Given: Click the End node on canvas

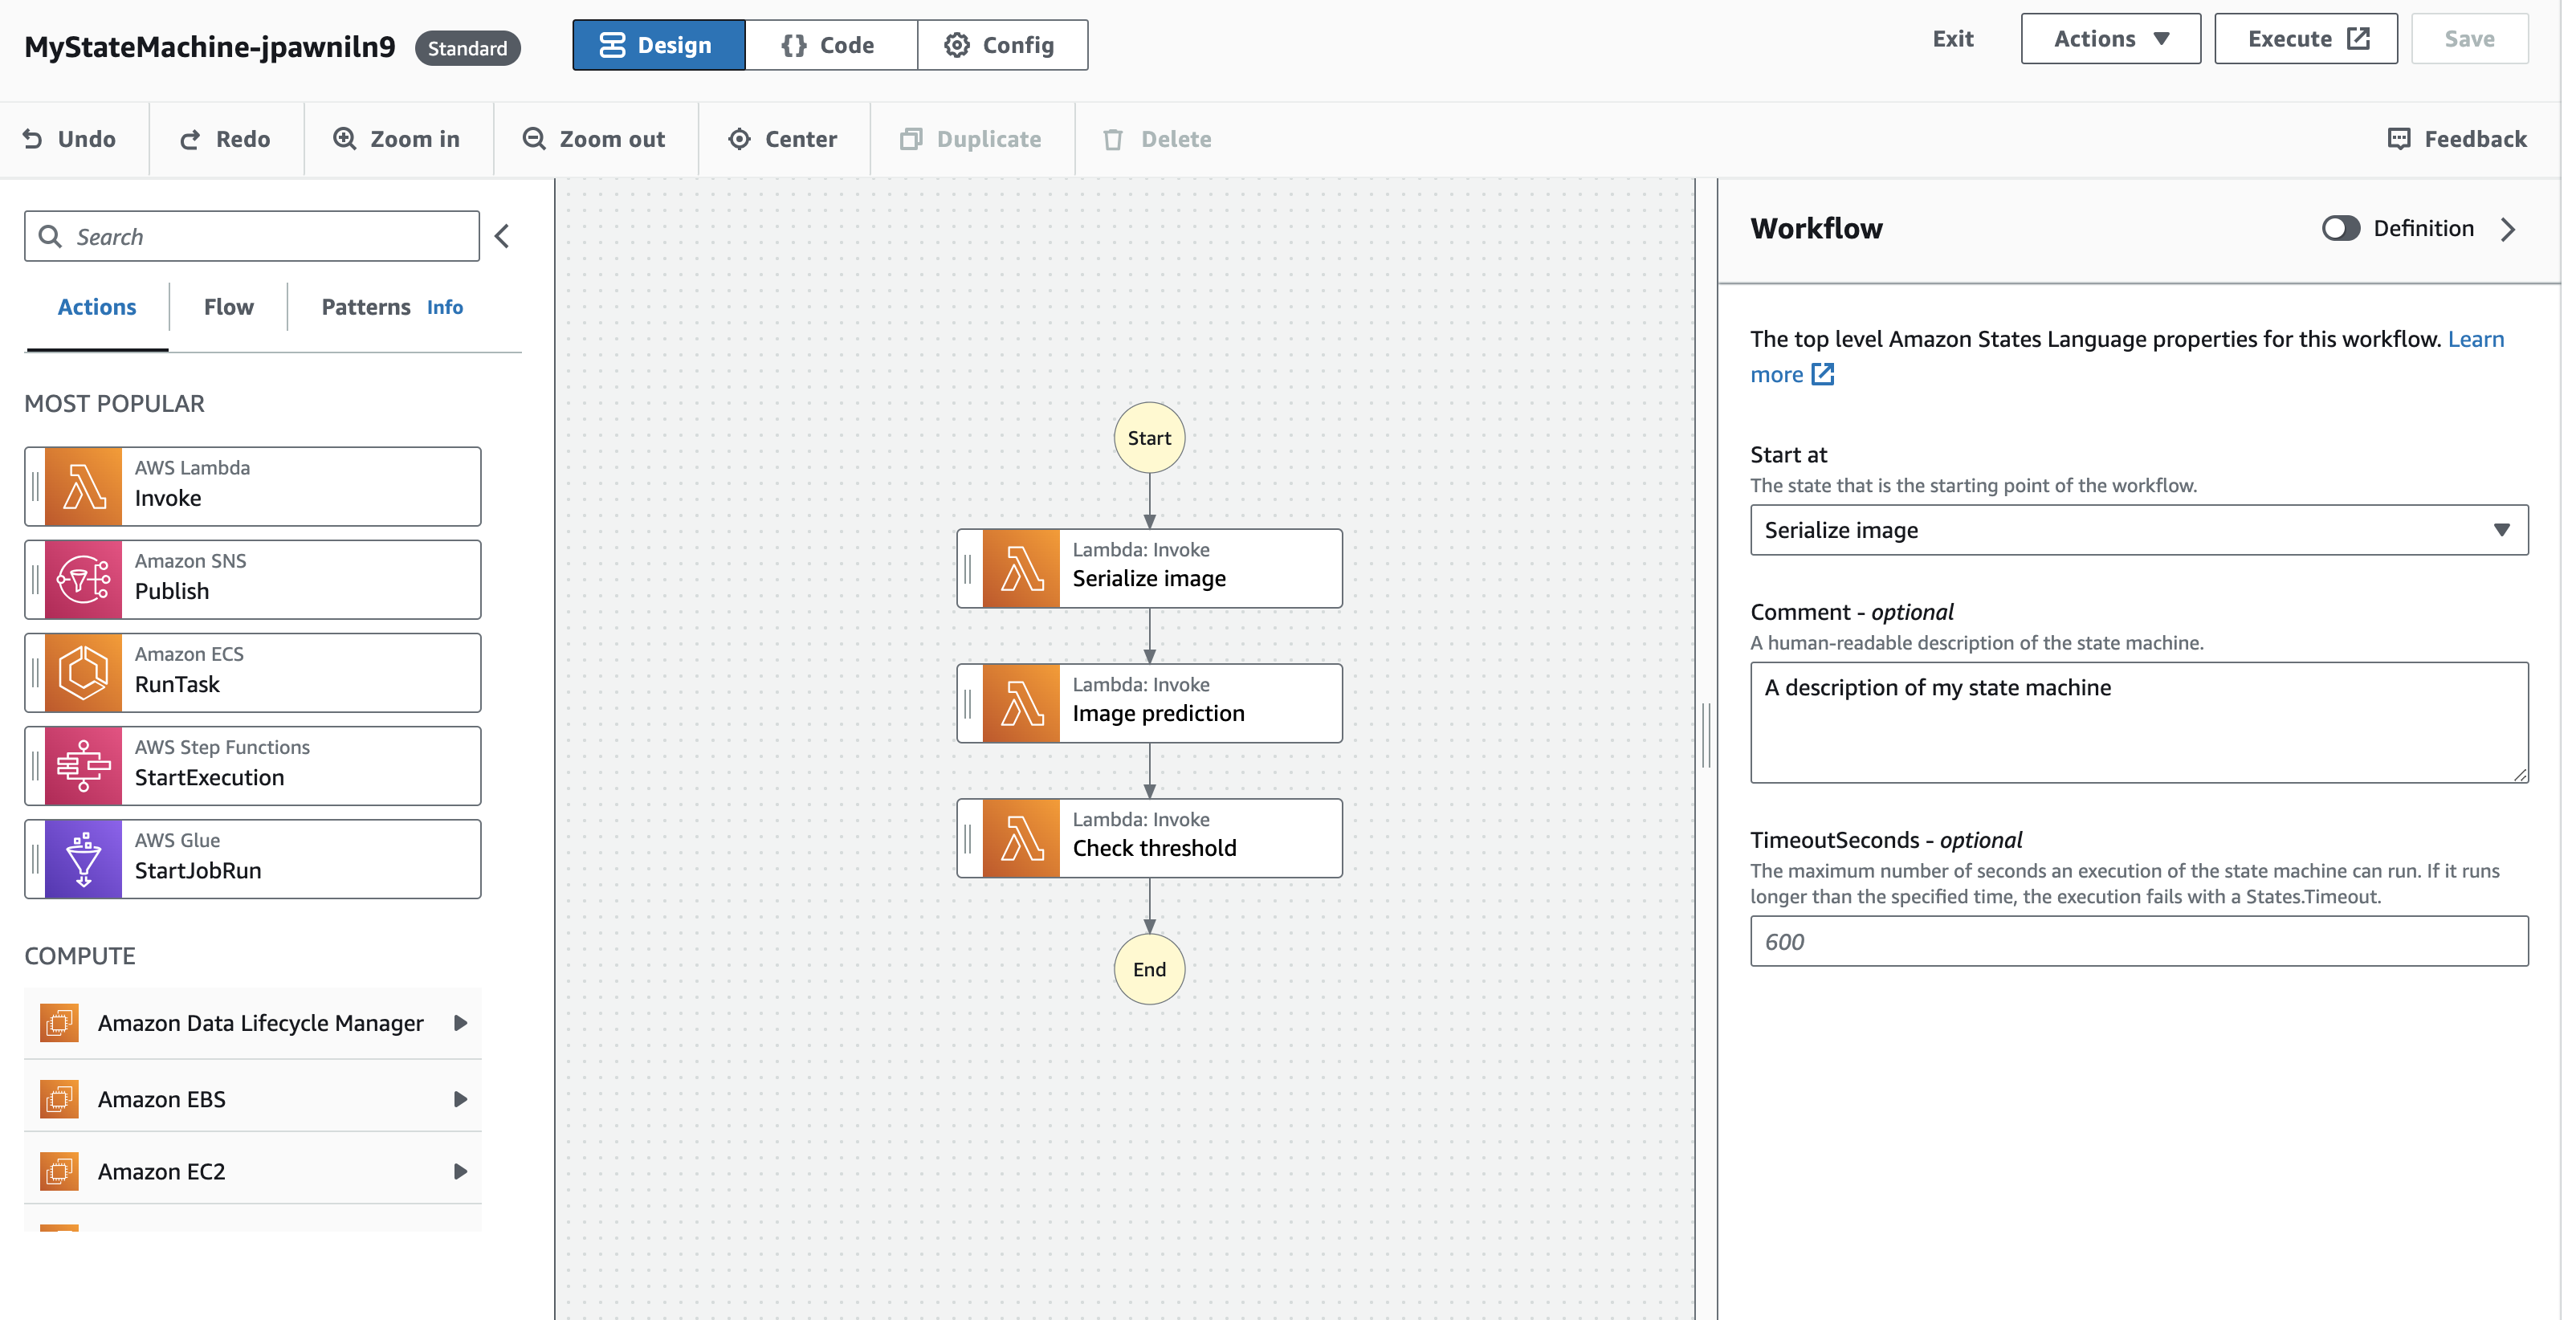Looking at the screenshot, I should [x=1149, y=969].
